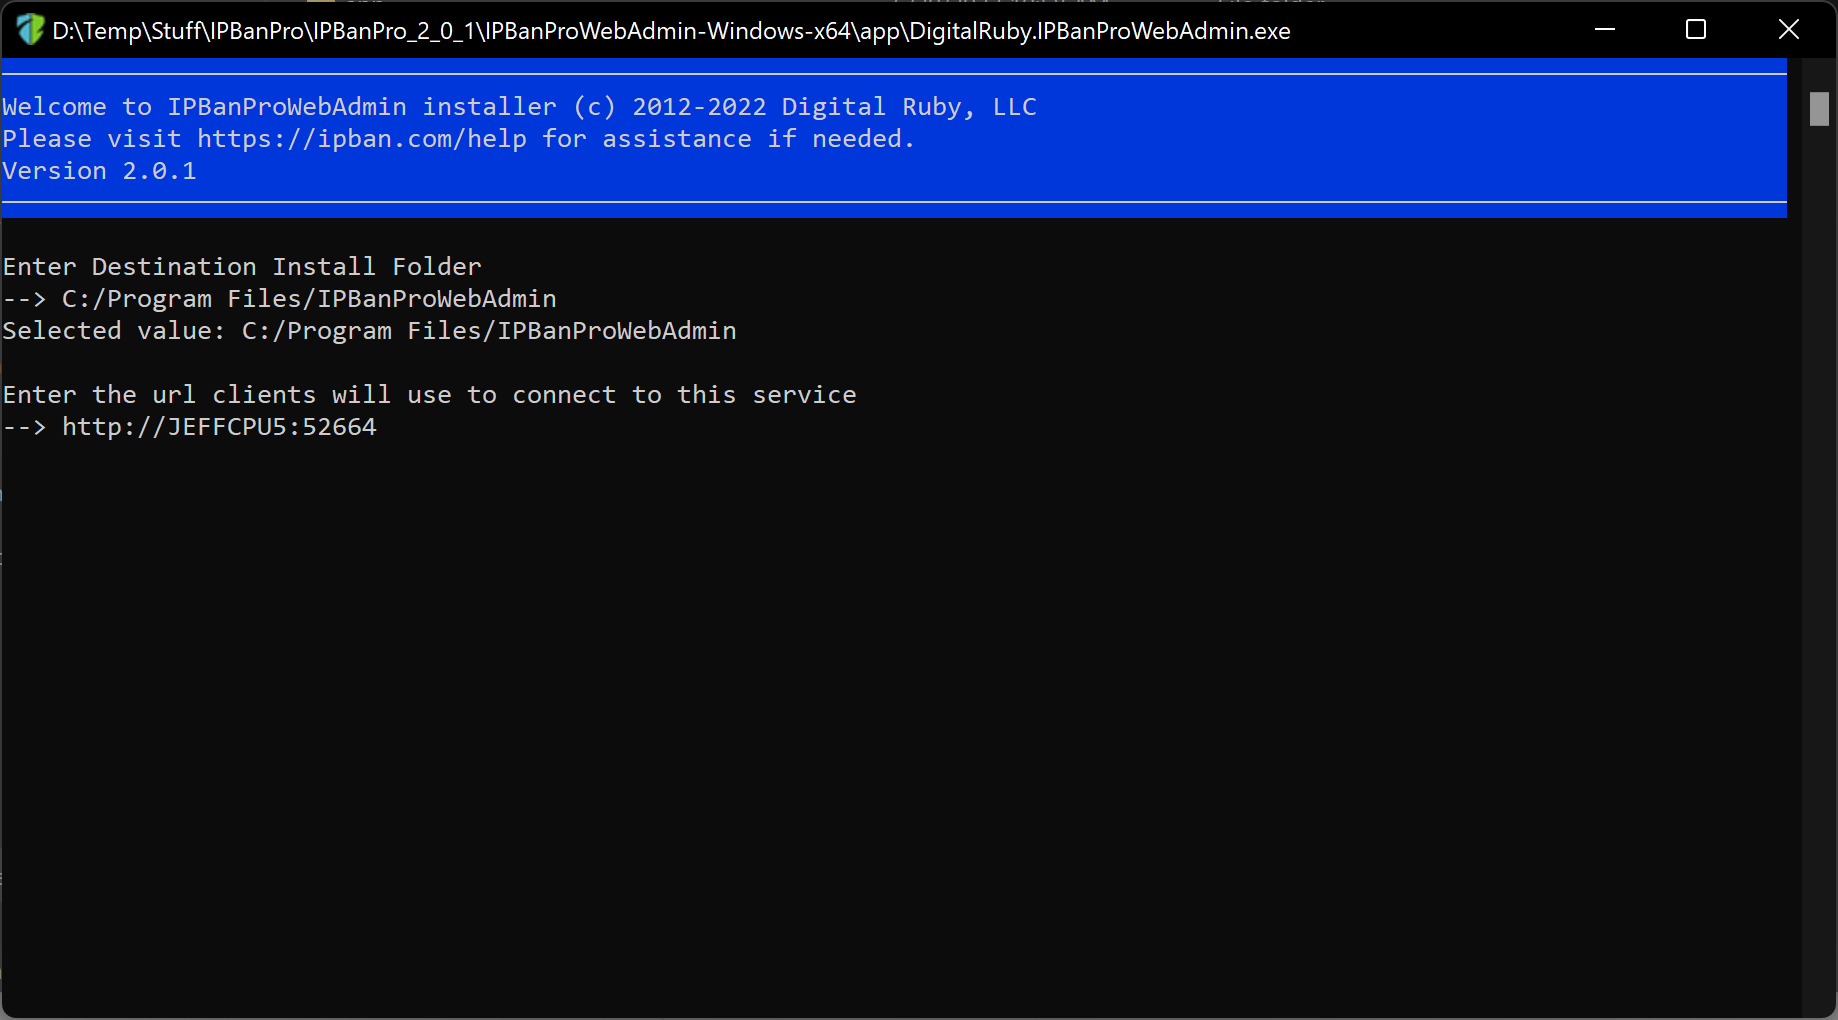Click the window title path text
Screen dimensions: 1838x1020
[x=671, y=31]
